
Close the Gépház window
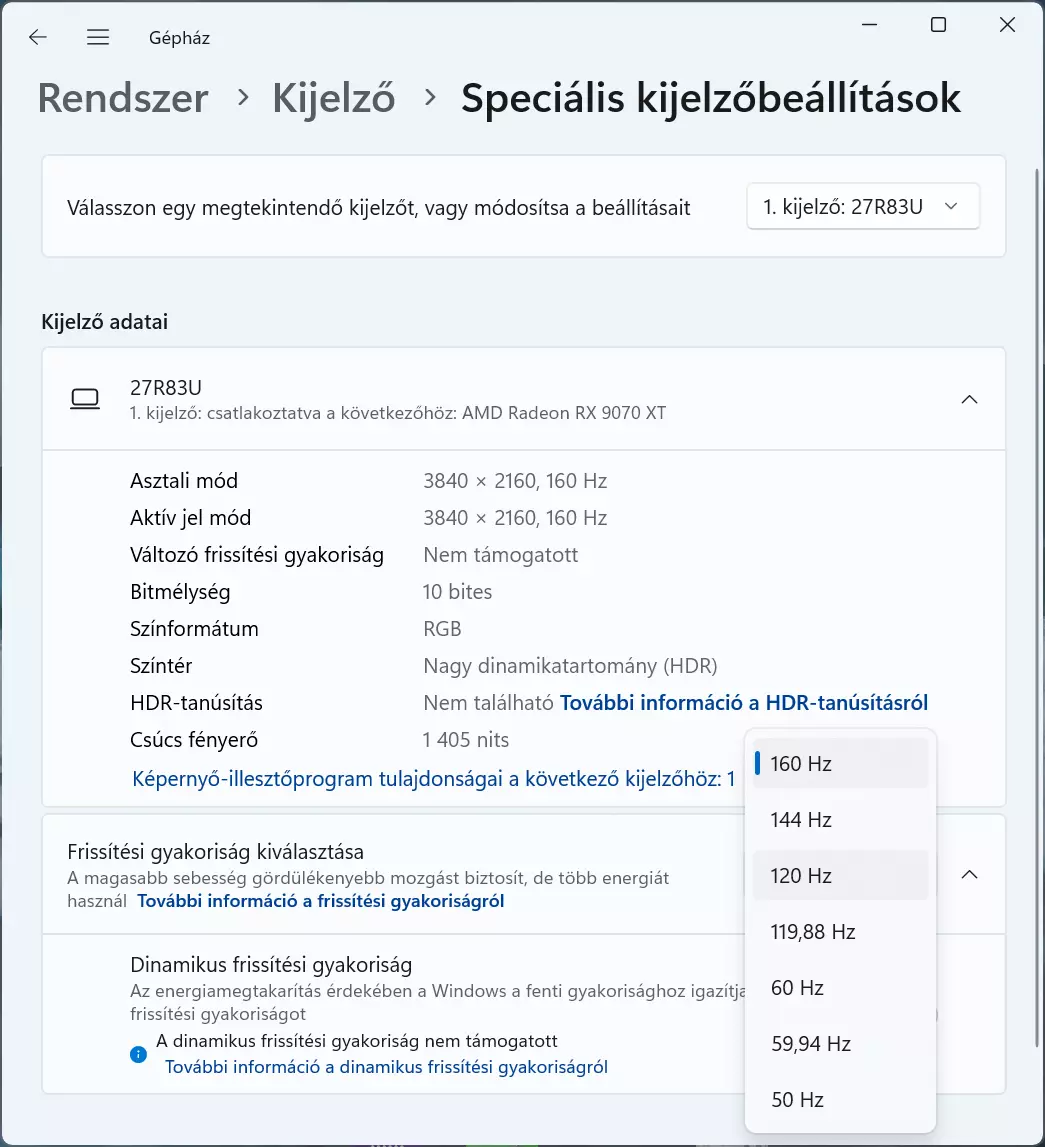point(1007,25)
